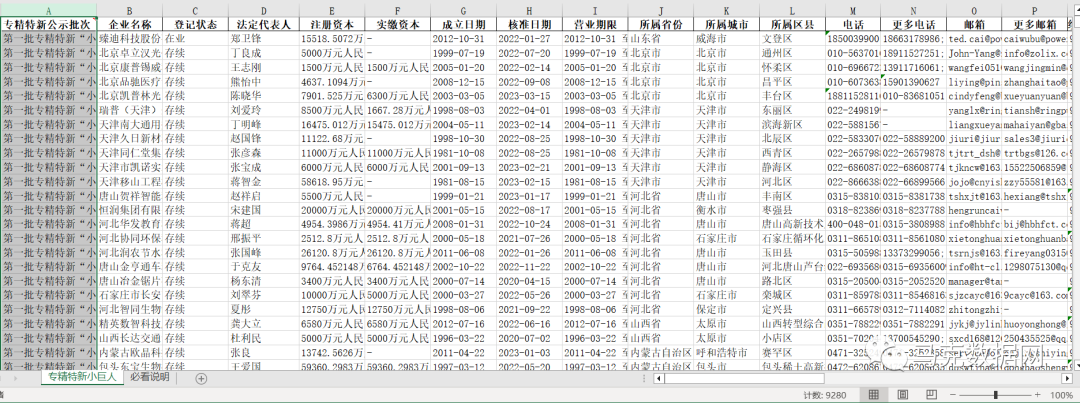Image resolution: width=1080 pixels, height=403 pixels.
Task: Select the cell 通州区
Action: coord(792,53)
